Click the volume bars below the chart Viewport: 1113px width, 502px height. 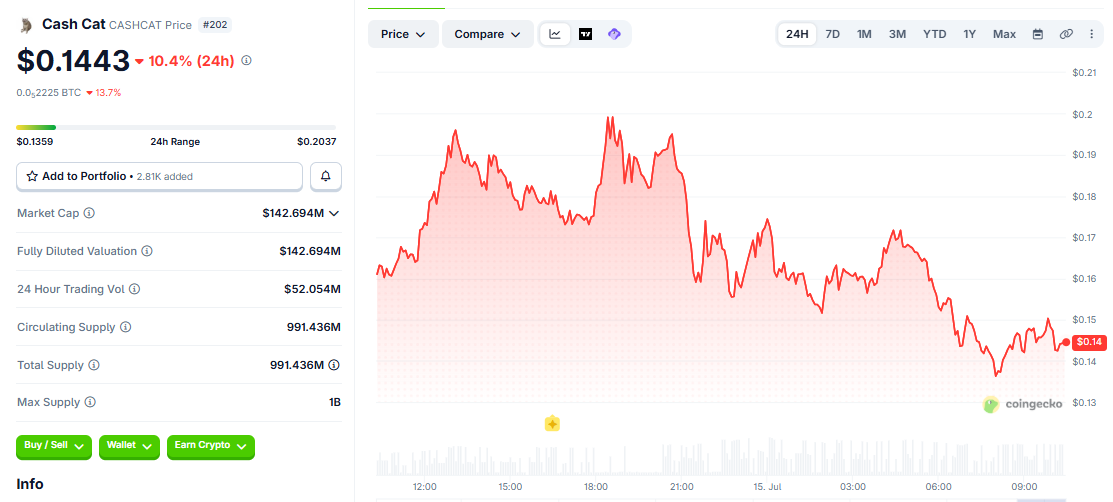[720, 459]
